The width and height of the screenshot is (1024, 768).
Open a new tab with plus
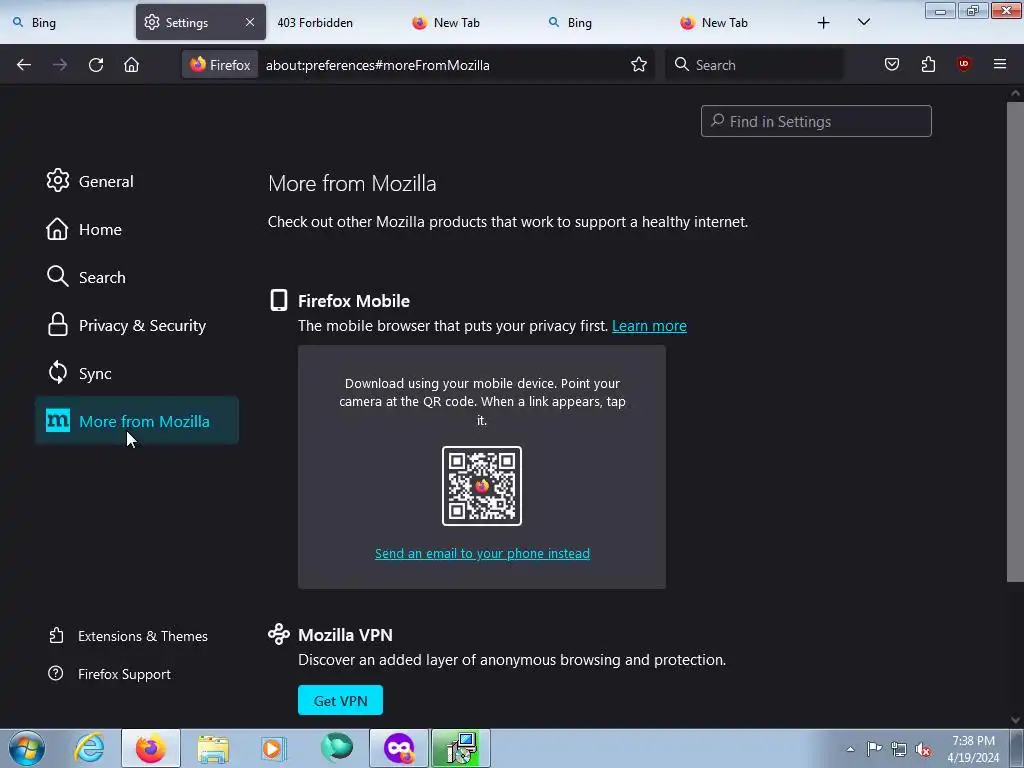coord(824,23)
